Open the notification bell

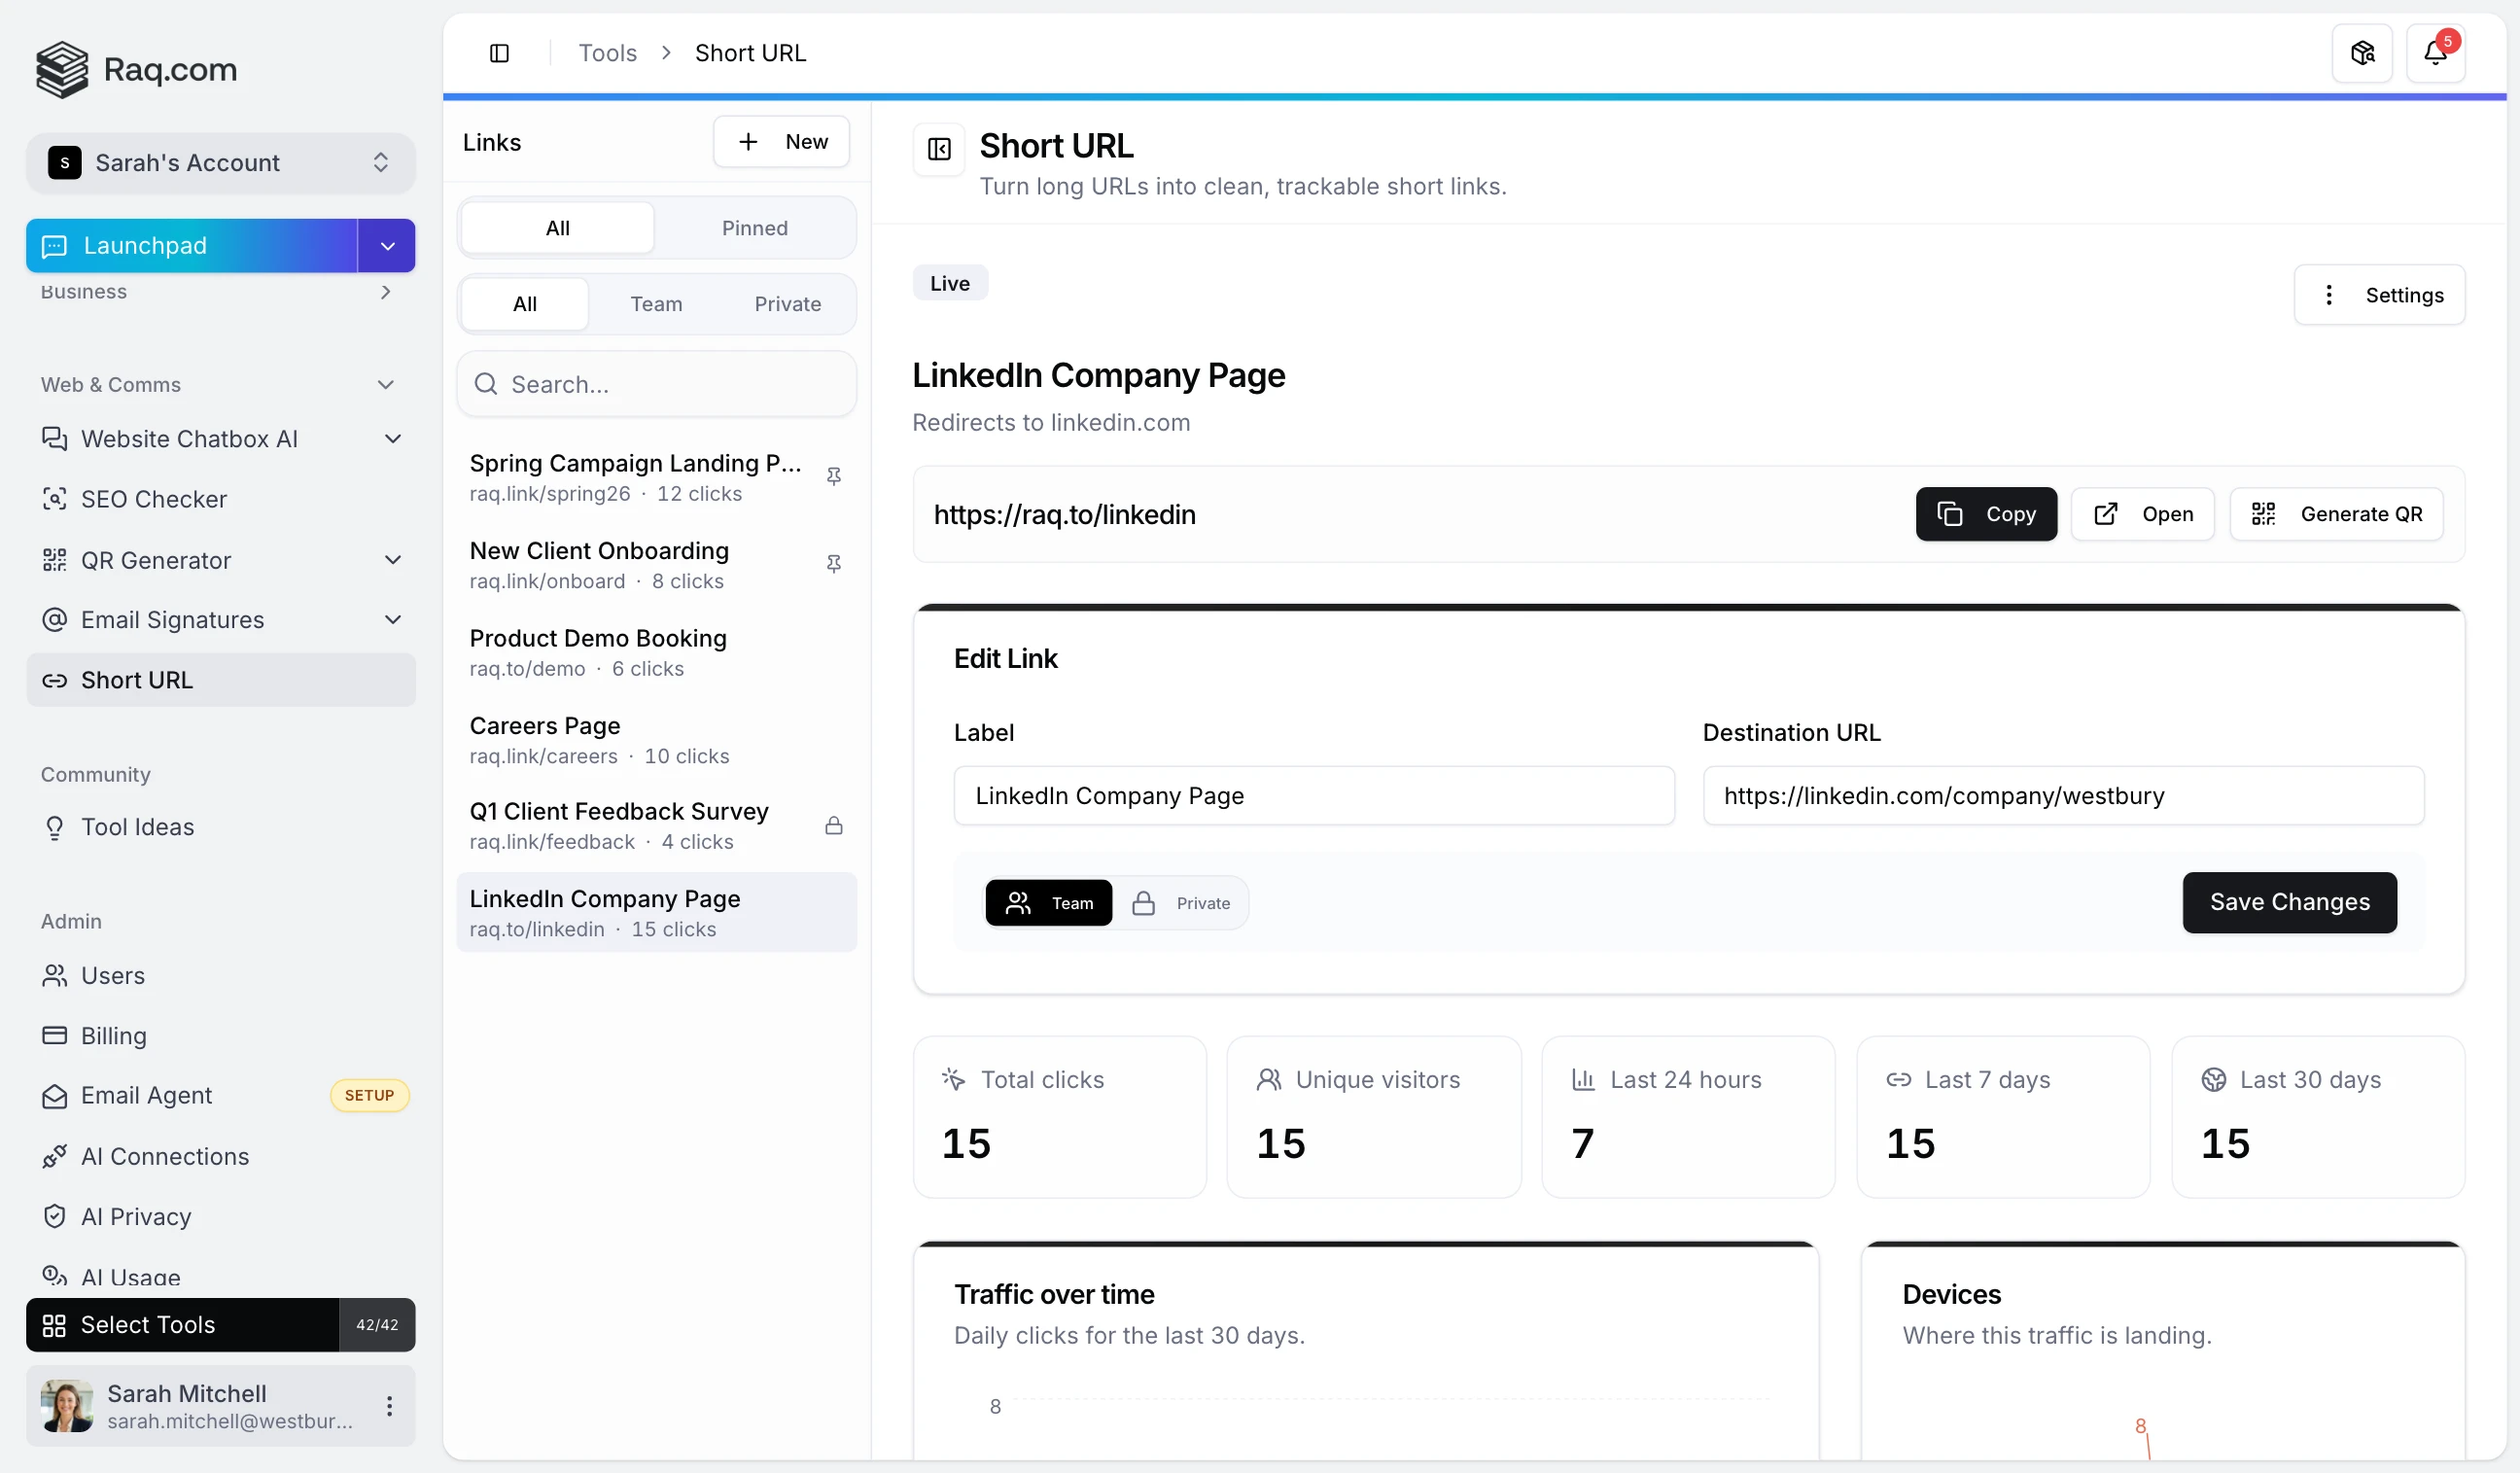(2436, 52)
